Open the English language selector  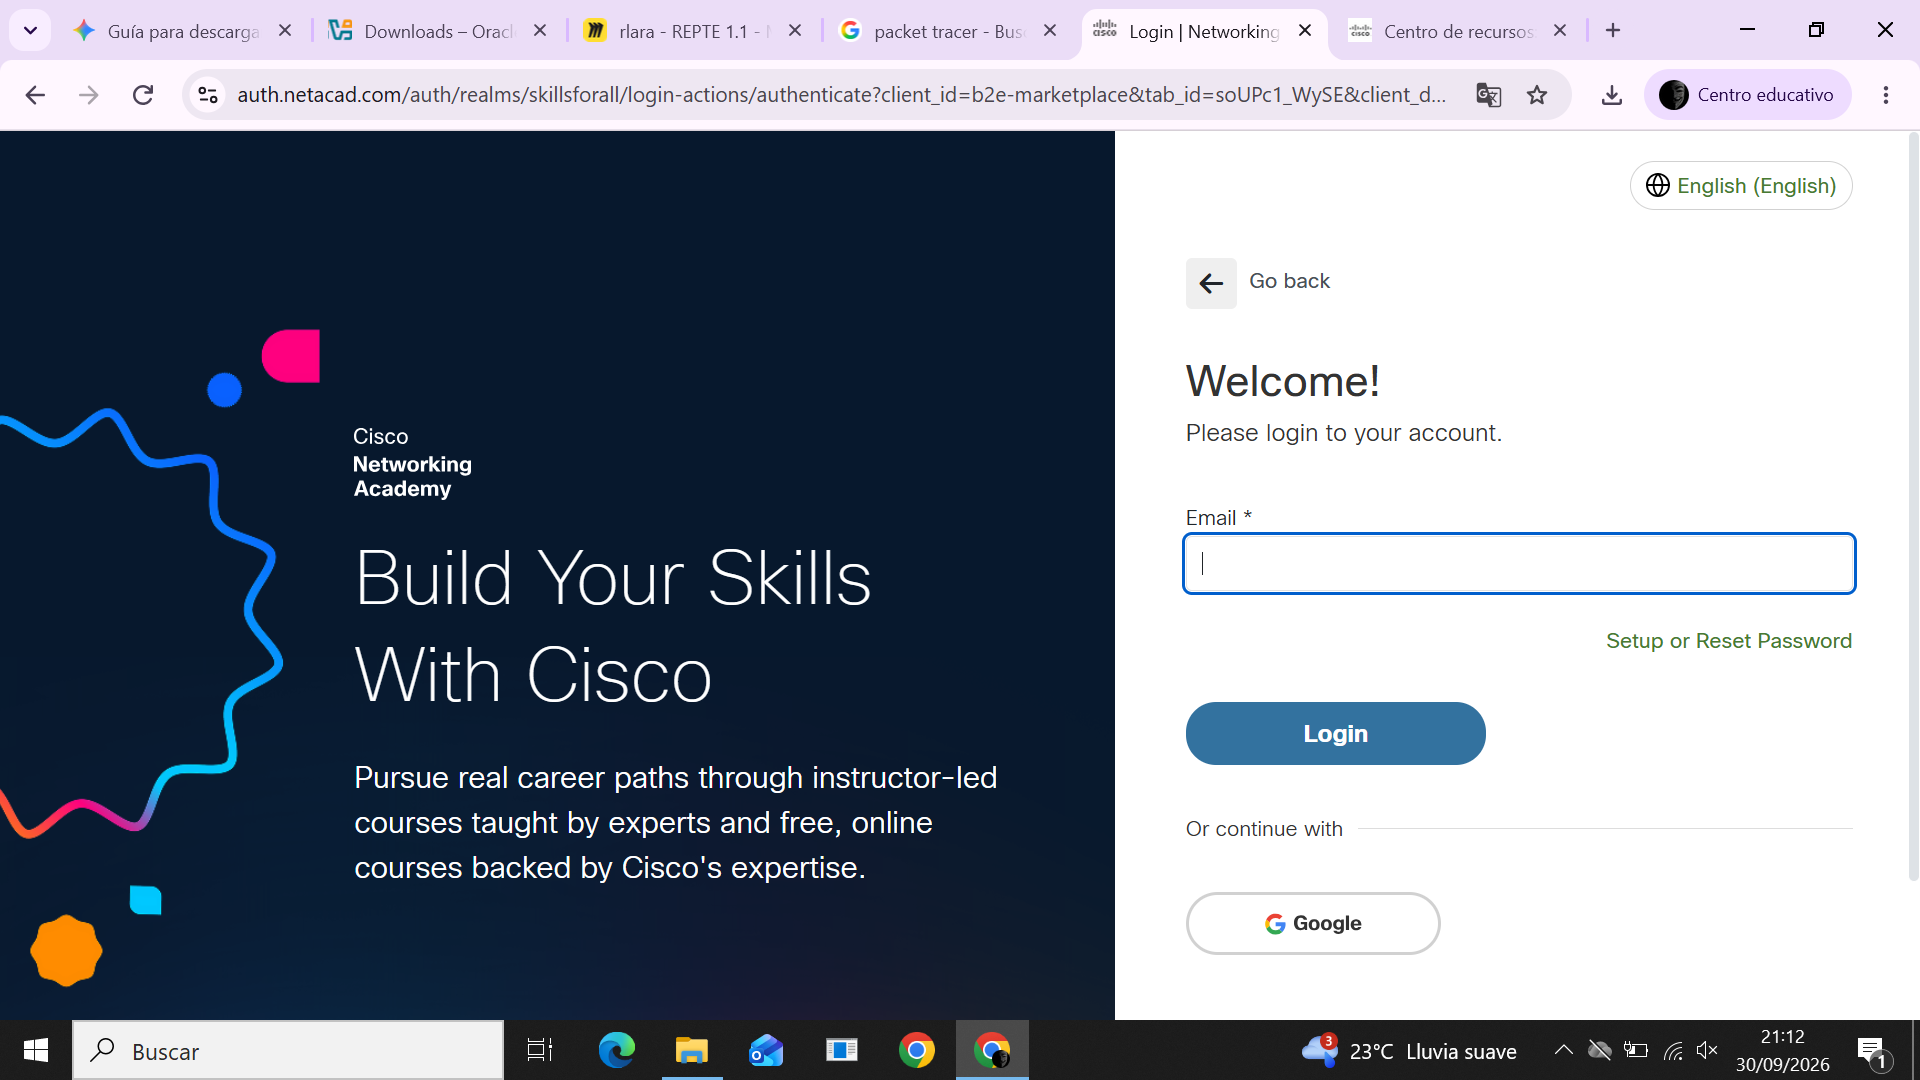[1741, 186]
